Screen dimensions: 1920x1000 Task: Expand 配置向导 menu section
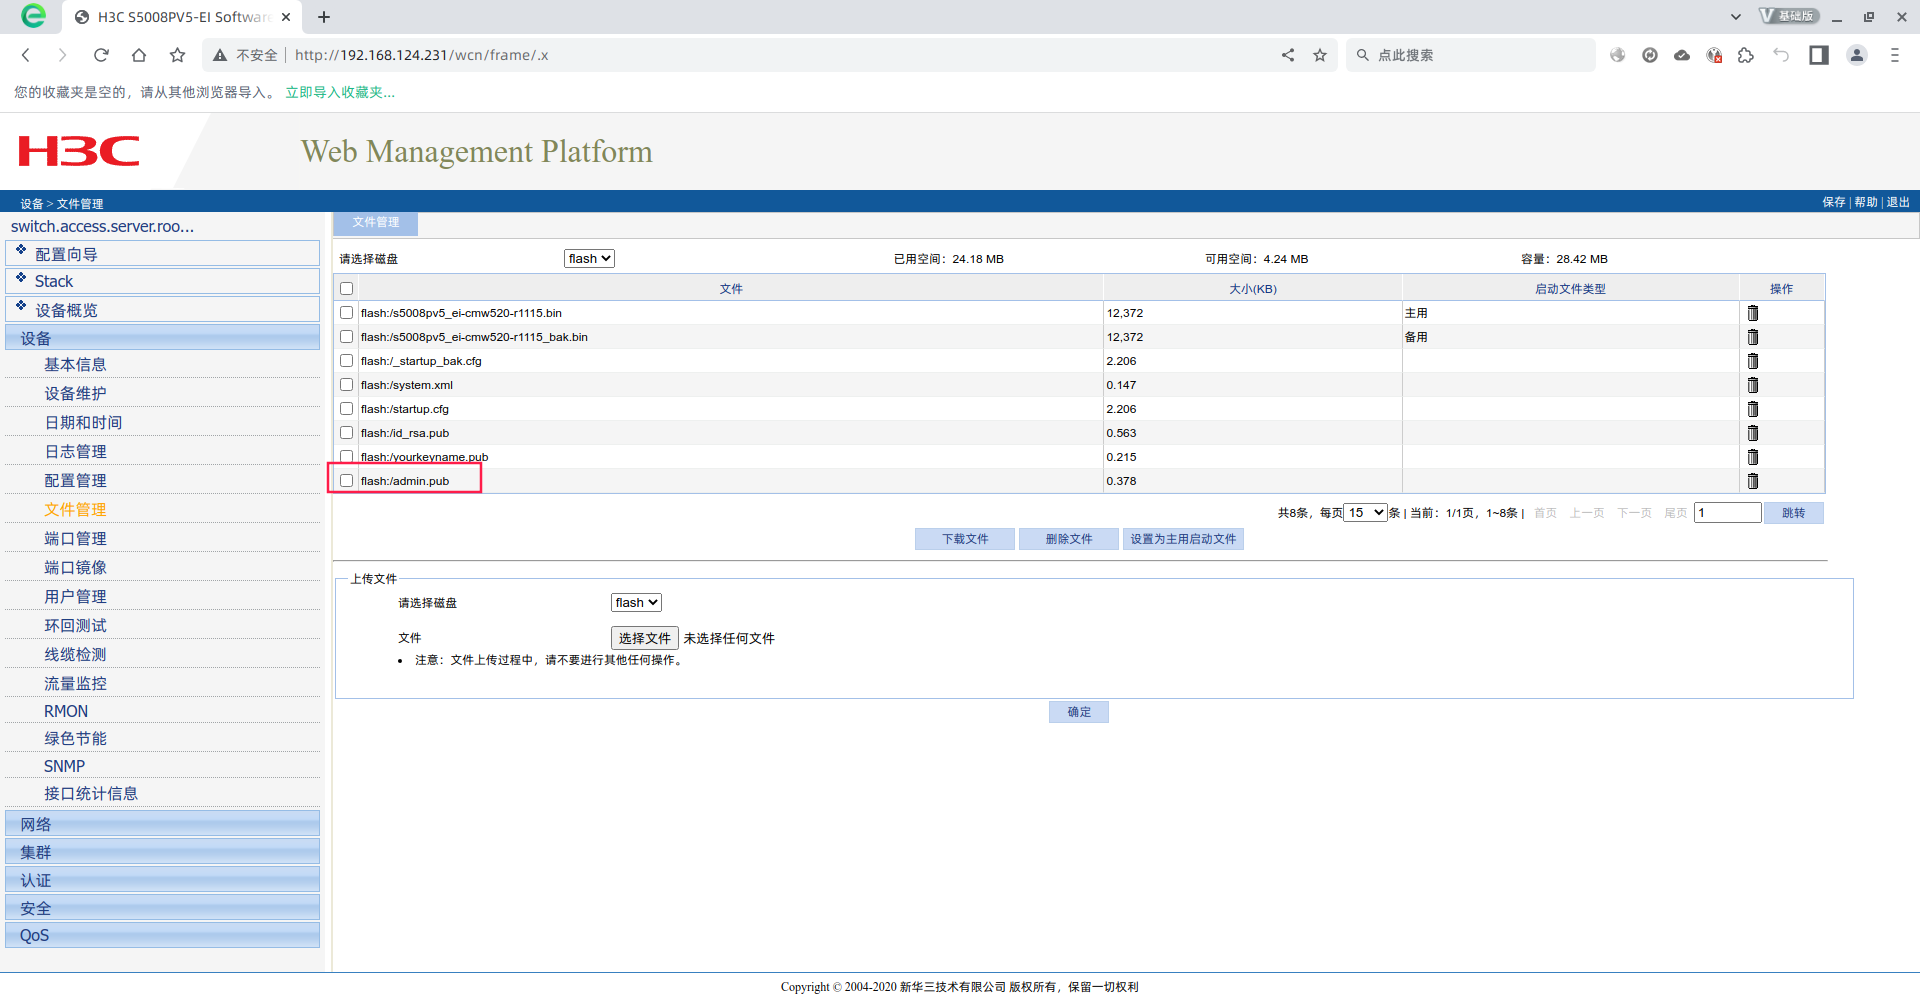pyautogui.click(x=163, y=254)
